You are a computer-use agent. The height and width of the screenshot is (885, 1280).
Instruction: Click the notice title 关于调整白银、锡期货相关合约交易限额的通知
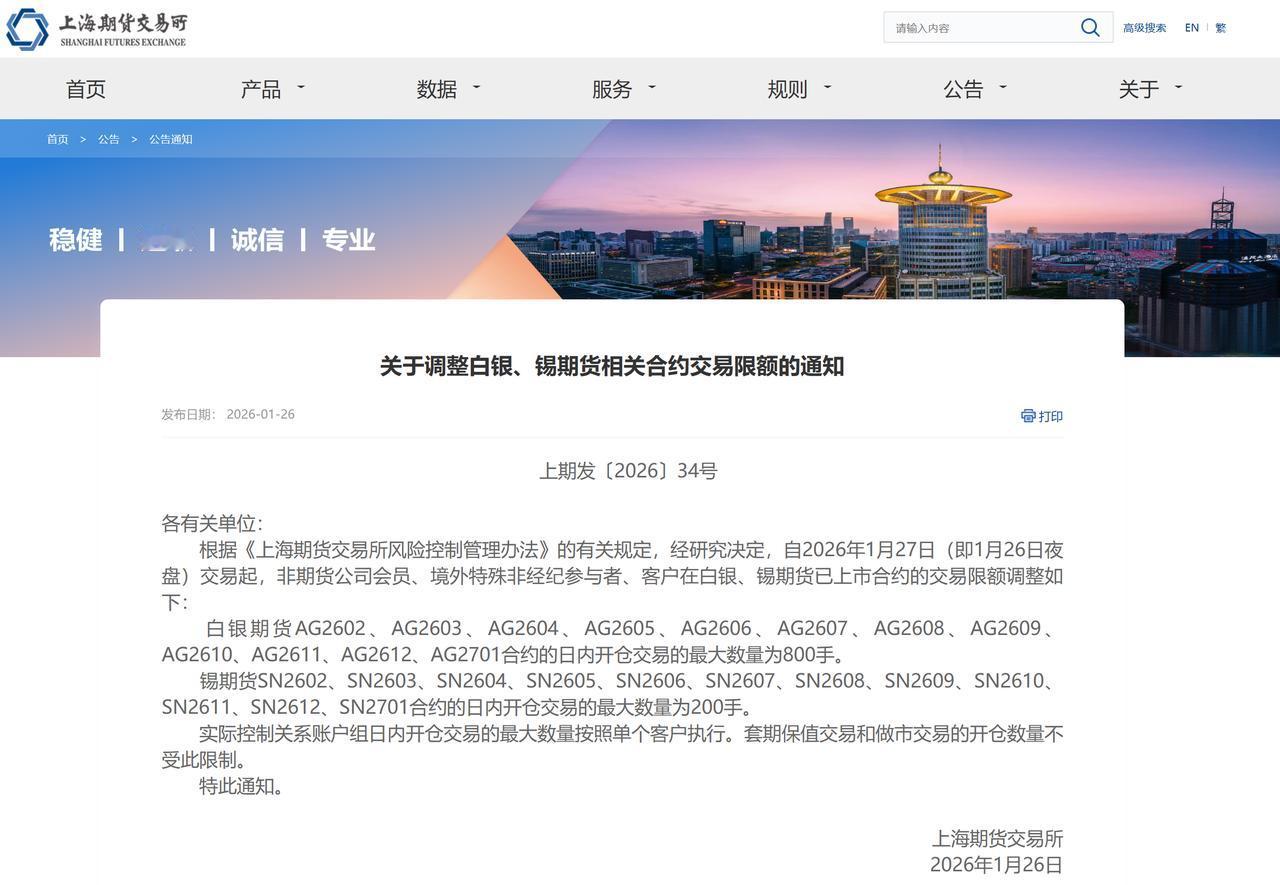612,366
